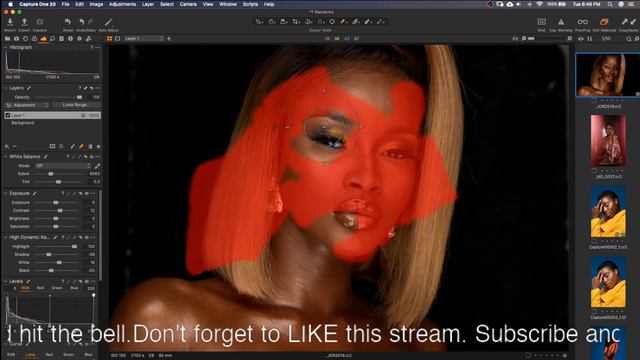Click the Auto Adjust wand icon
The width and height of the screenshot is (640, 360).
pos(109,22)
